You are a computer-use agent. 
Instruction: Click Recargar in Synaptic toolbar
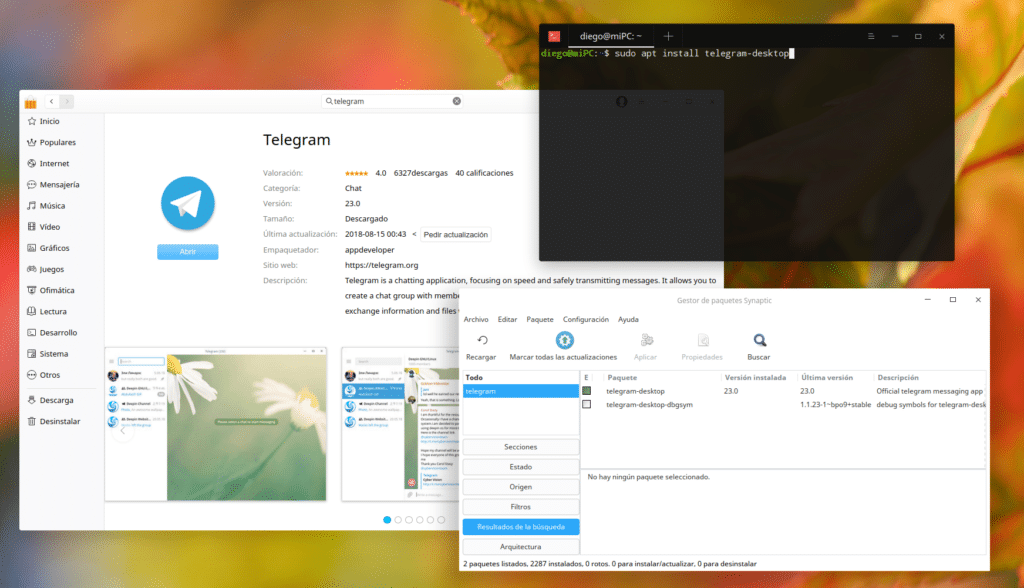[x=481, y=347]
